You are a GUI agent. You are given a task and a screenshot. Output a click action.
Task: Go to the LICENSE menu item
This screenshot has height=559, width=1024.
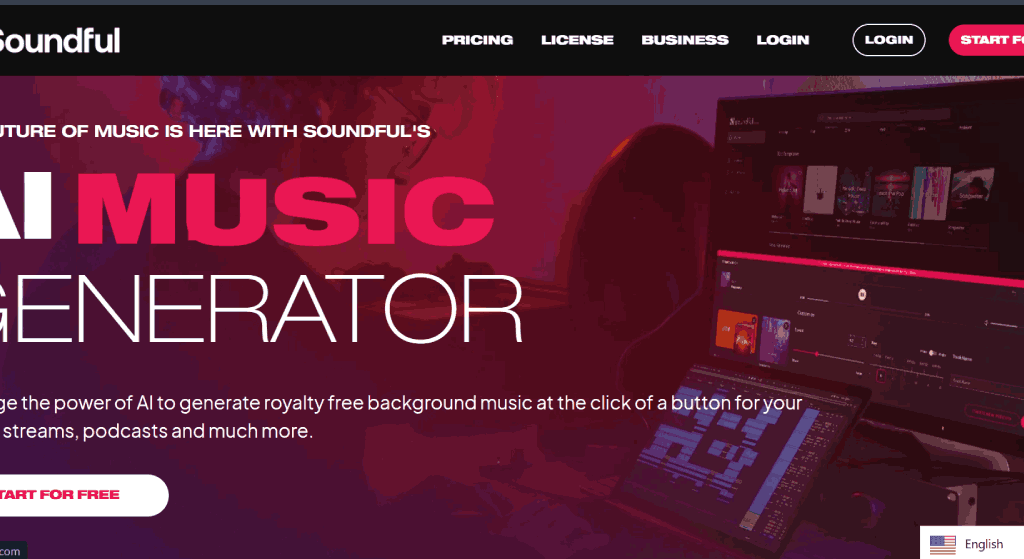pos(577,40)
